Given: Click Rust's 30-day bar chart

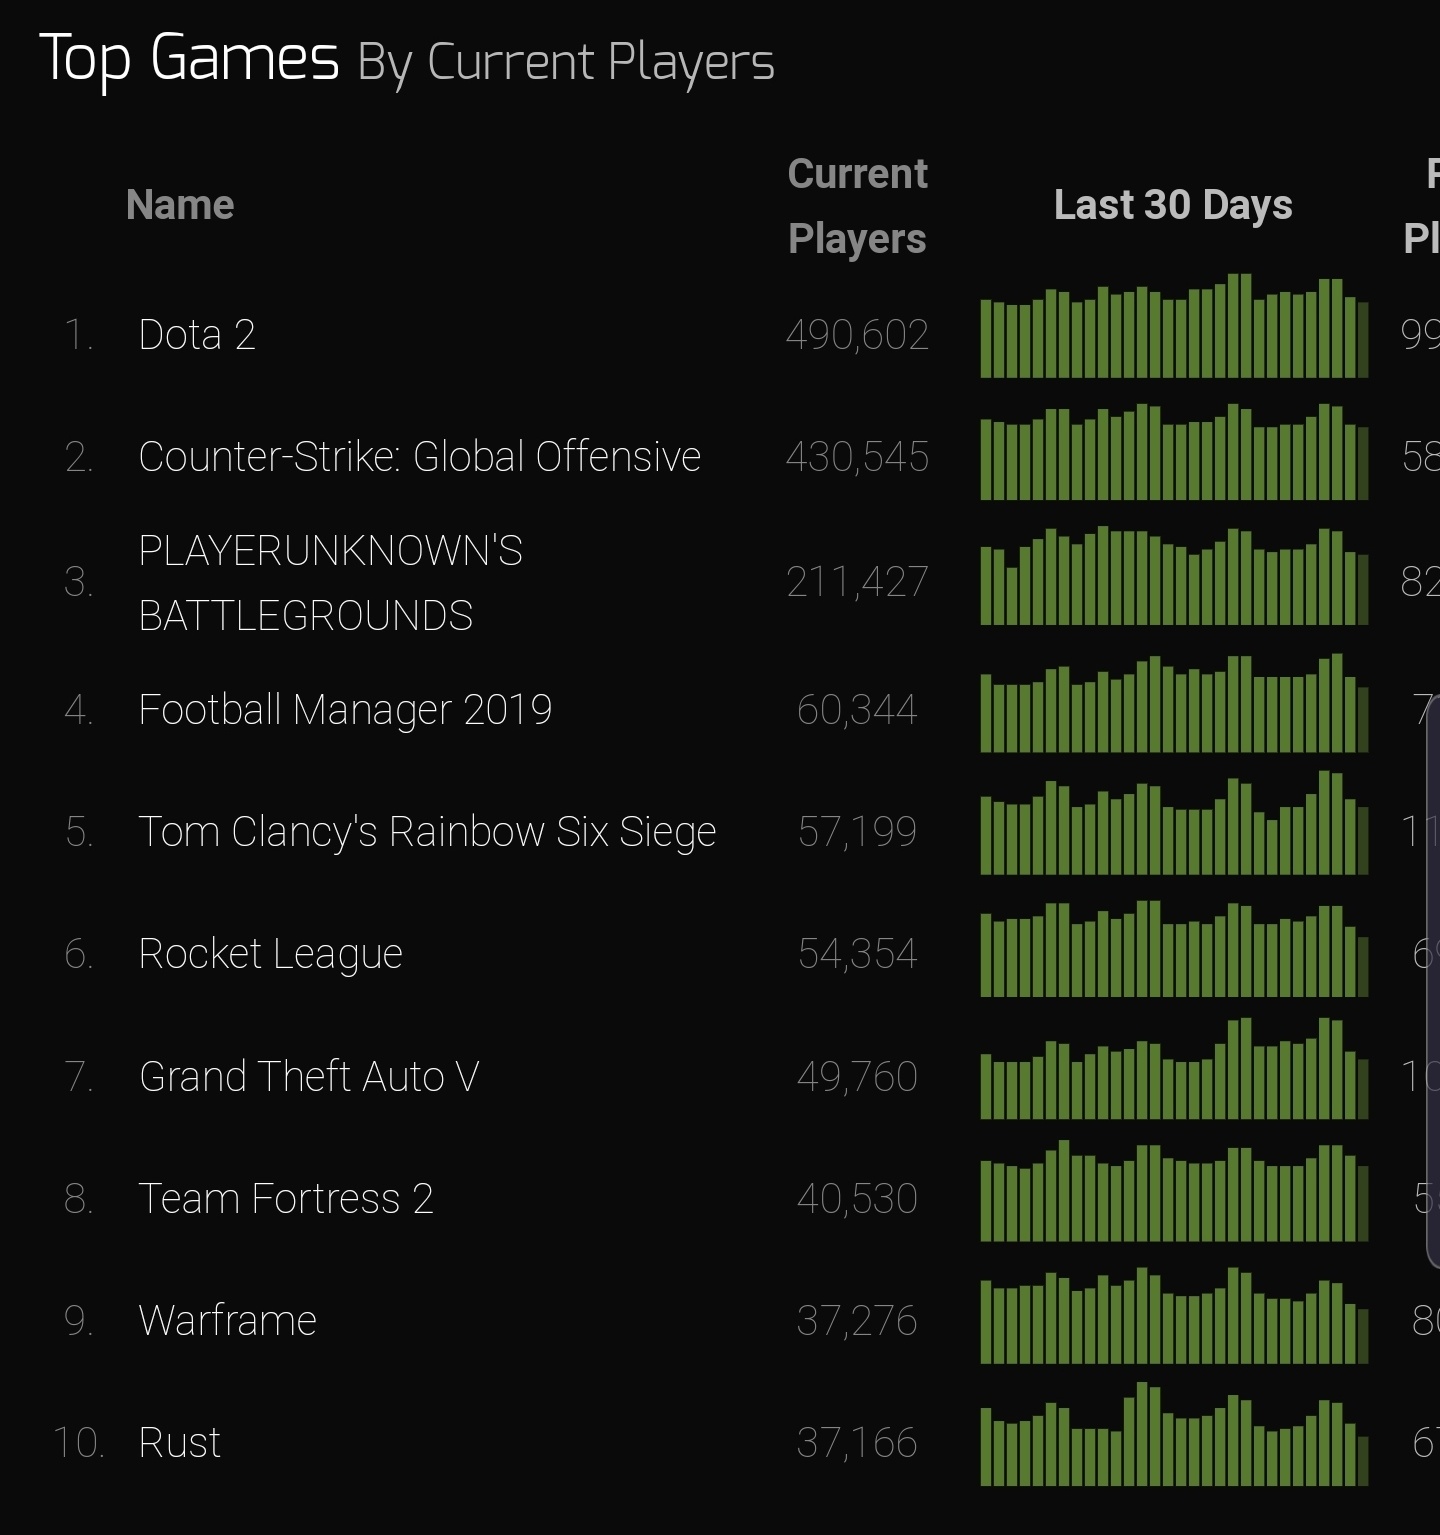Looking at the screenshot, I should pos(1174,1434).
